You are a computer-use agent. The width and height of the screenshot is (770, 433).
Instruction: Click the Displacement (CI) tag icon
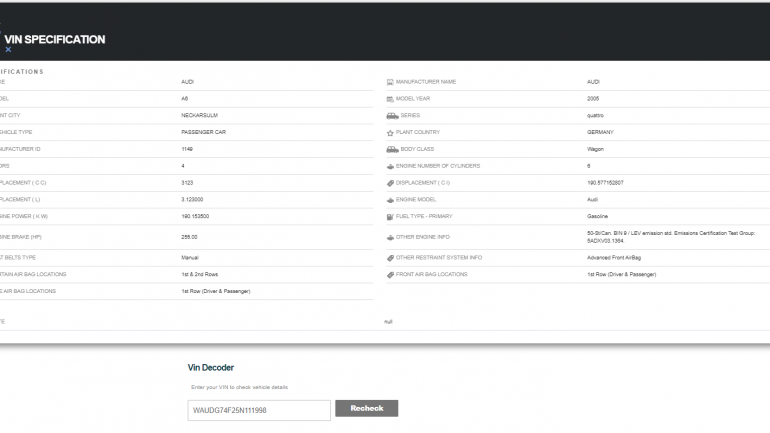click(x=390, y=183)
